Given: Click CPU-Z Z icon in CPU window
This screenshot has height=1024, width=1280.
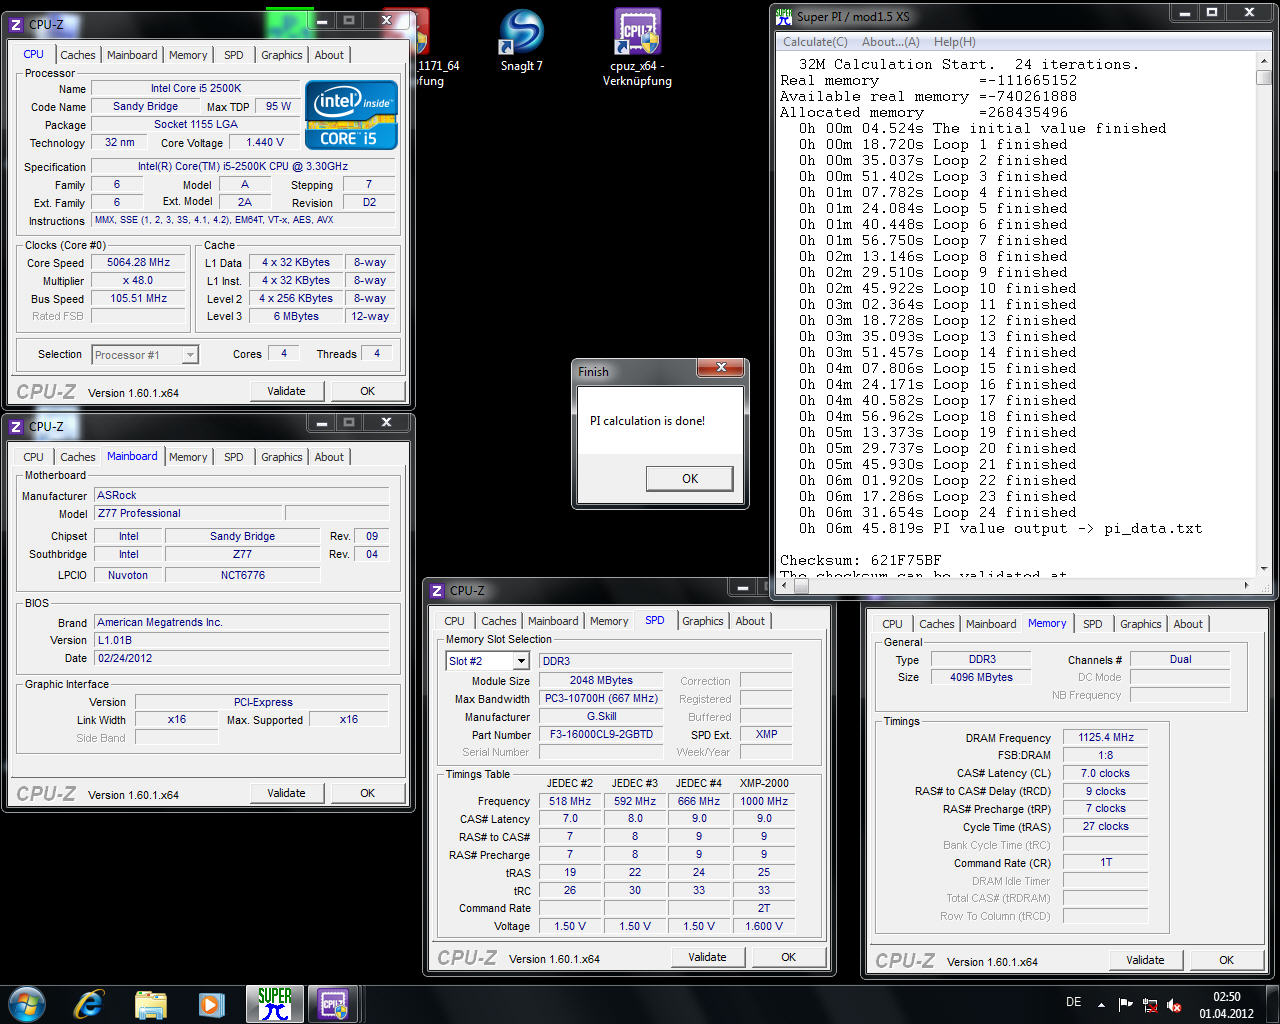Looking at the screenshot, I should tap(16, 24).
